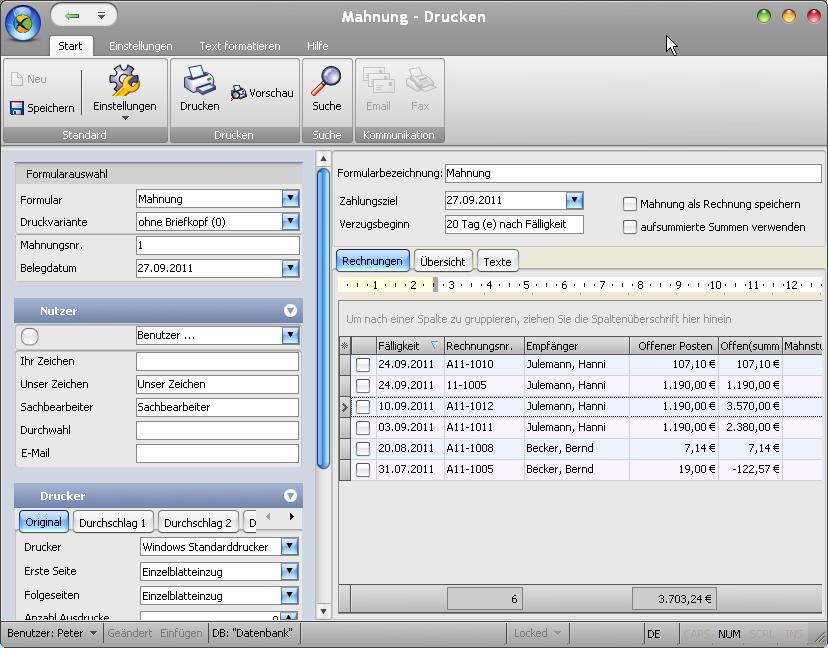Screen dimensions: 828x648
Task: Click the Speichern floppy disk icon
Action: pos(17,108)
